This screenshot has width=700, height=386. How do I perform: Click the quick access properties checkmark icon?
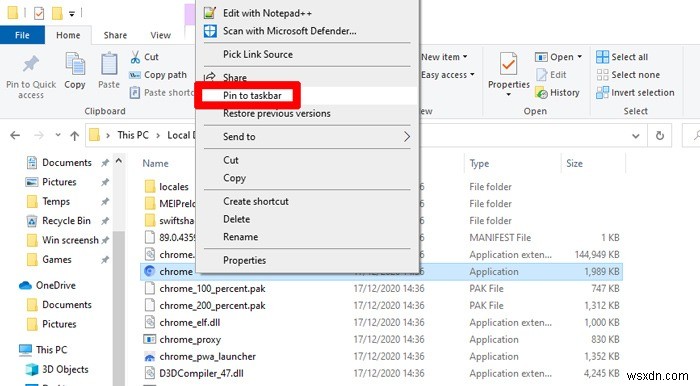tap(39, 13)
